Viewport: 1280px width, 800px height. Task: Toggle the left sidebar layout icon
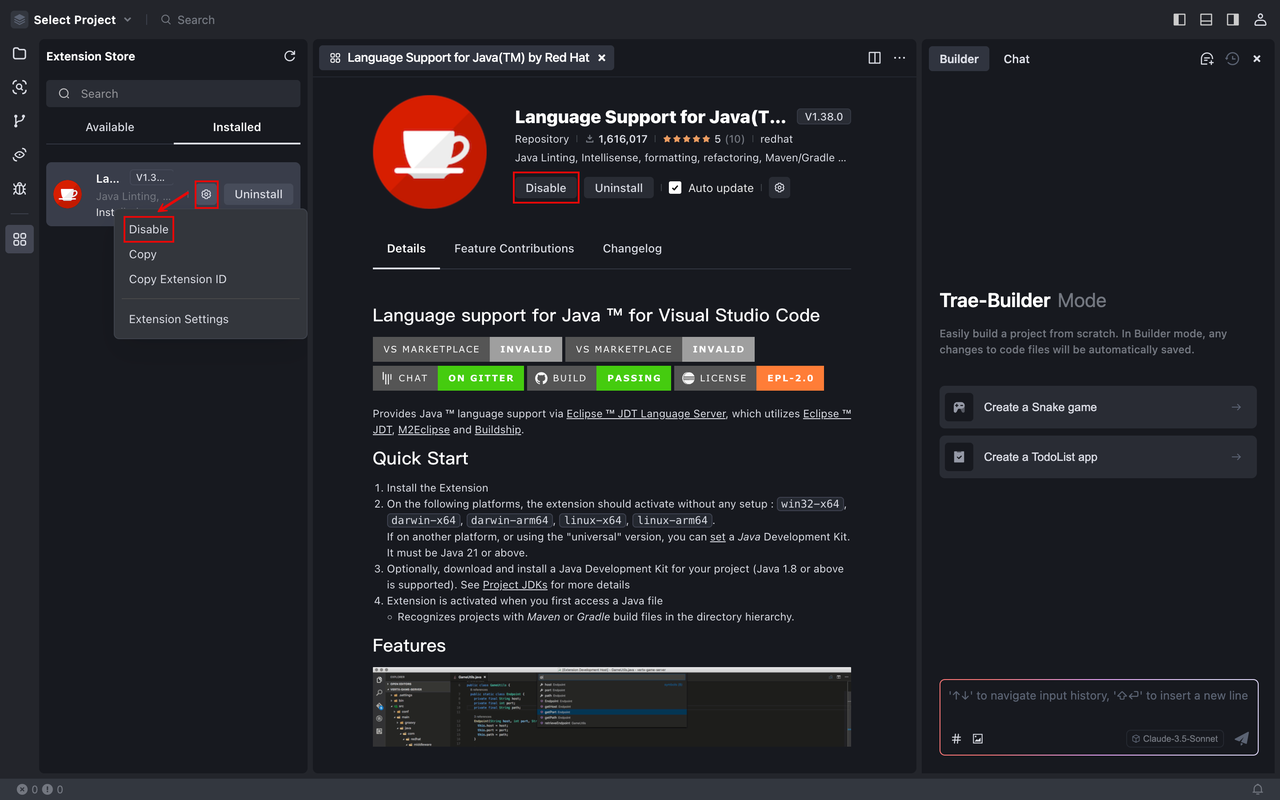click(1180, 19)
